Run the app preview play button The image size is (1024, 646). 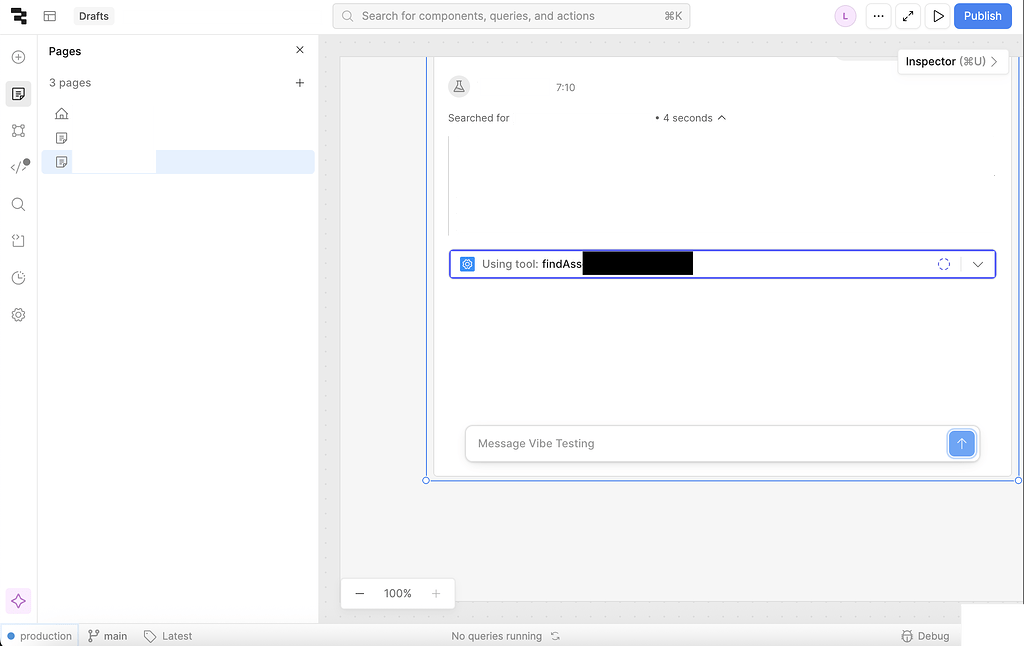pos(938,16)
